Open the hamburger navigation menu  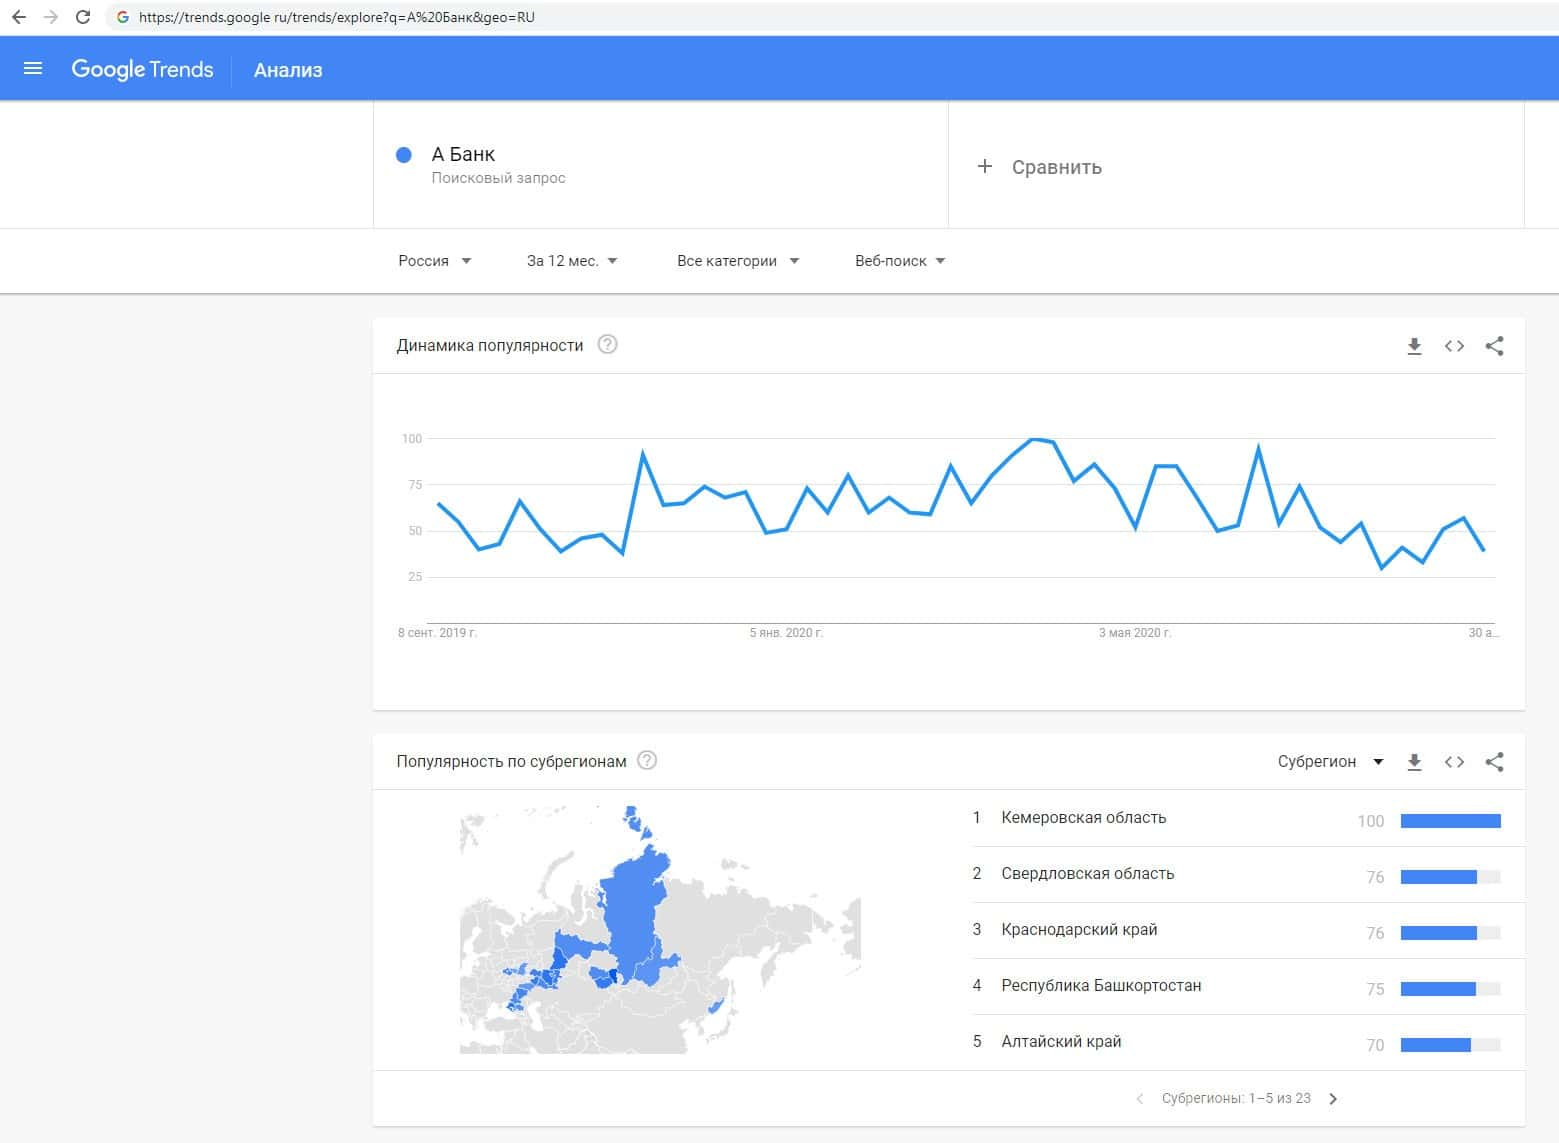pyautogui.click(x=33, y=69)
